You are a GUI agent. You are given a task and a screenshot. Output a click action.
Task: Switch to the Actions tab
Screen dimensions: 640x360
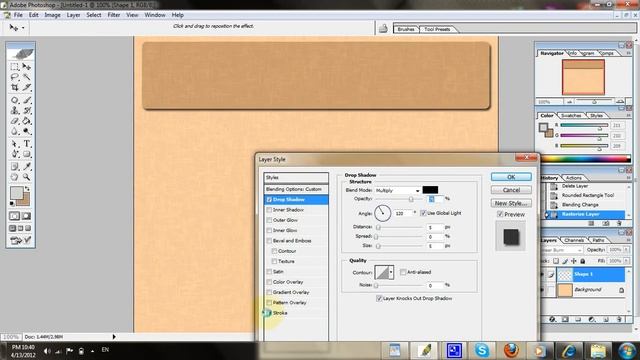[x=573, y=178]
